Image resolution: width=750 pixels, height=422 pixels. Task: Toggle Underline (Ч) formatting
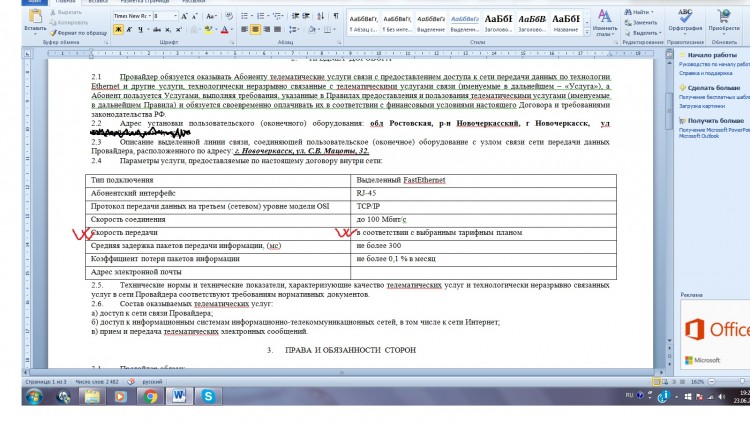[x=140, y=30]
